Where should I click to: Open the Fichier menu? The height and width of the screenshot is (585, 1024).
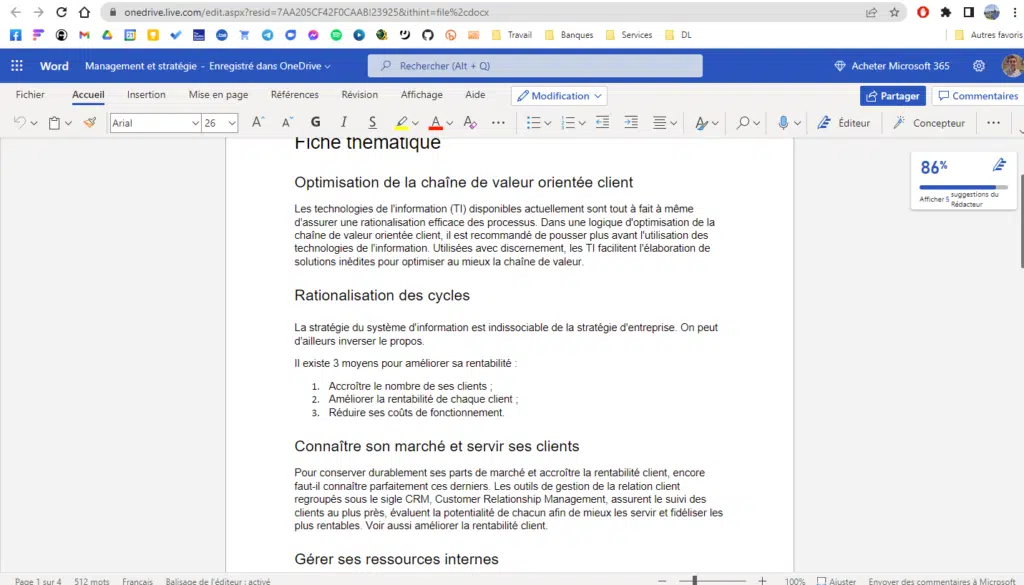tap(30, 95)
